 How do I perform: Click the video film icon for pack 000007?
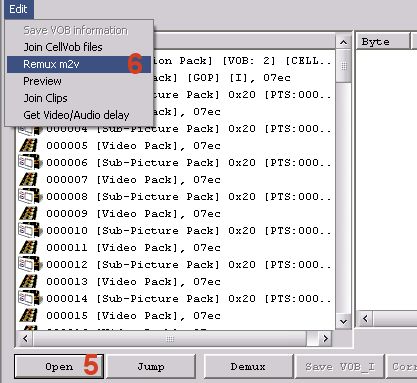29,180
